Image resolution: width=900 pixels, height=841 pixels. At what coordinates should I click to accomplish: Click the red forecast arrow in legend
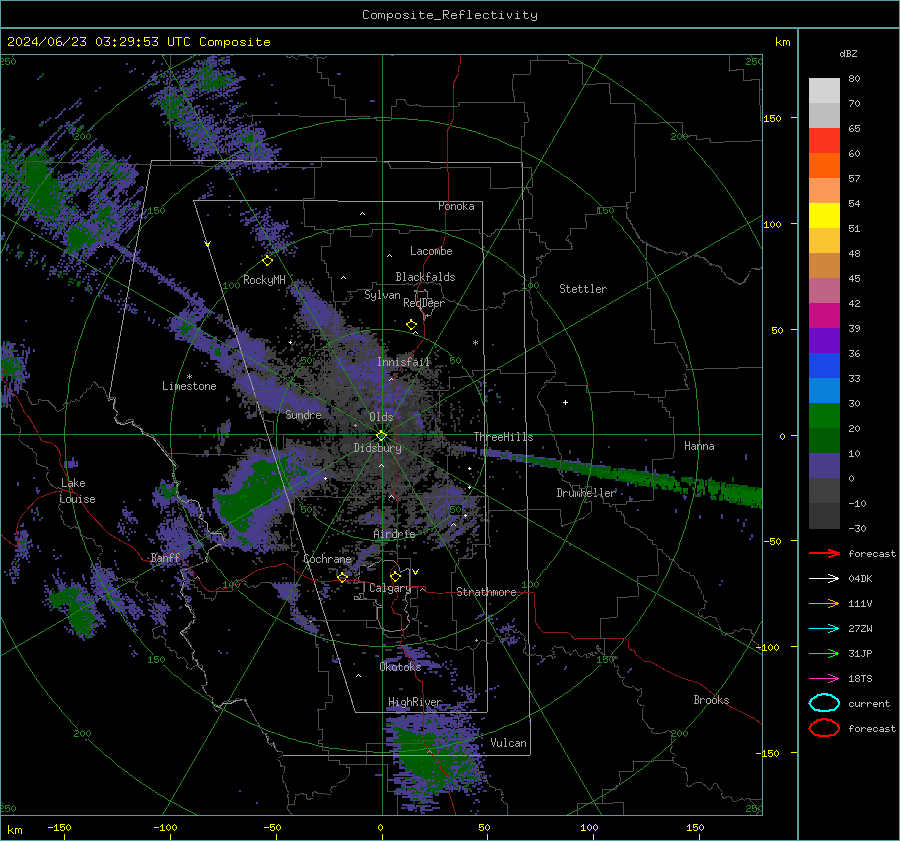click(824, 553)
